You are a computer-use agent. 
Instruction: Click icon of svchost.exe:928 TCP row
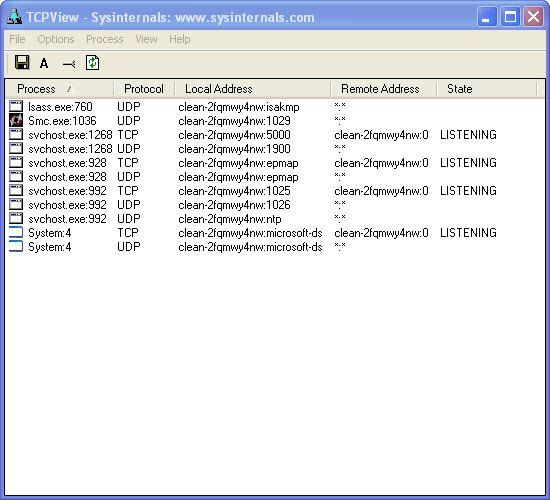point(16,162)
